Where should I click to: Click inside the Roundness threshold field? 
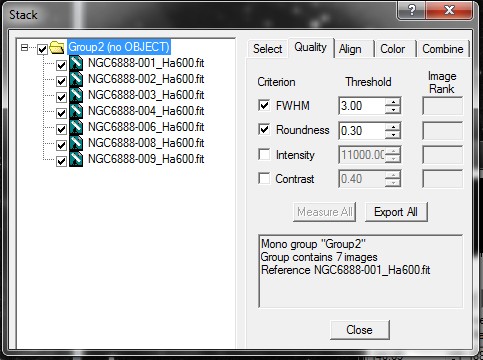point(362,130)
